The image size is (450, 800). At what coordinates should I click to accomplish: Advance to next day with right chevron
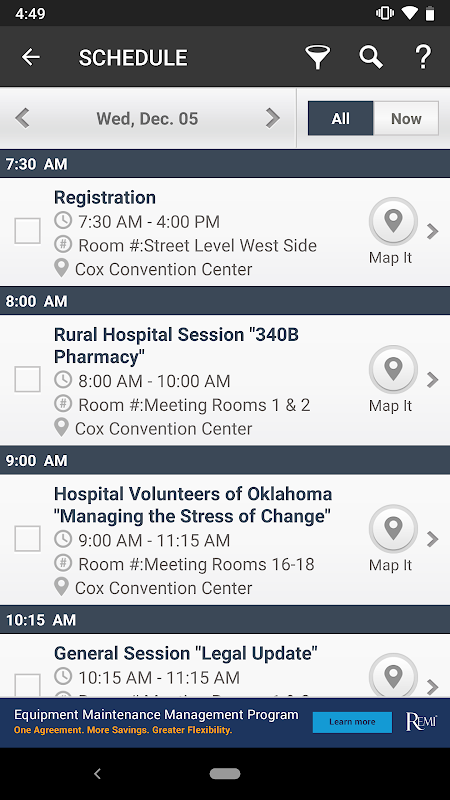coord(273,118)
